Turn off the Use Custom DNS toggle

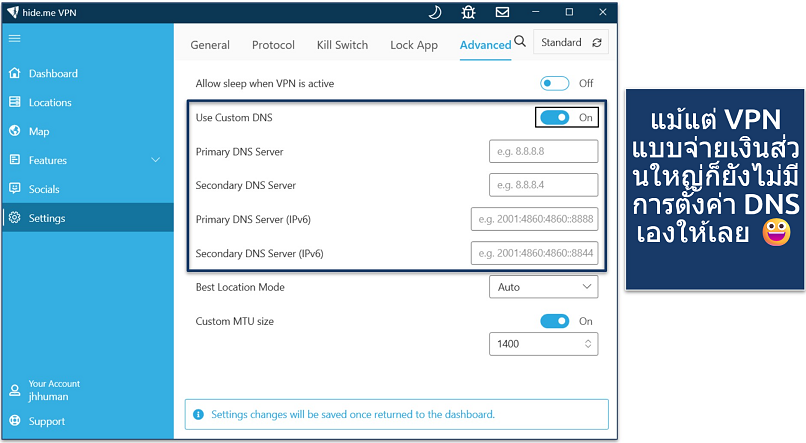(x=554, y=117)
